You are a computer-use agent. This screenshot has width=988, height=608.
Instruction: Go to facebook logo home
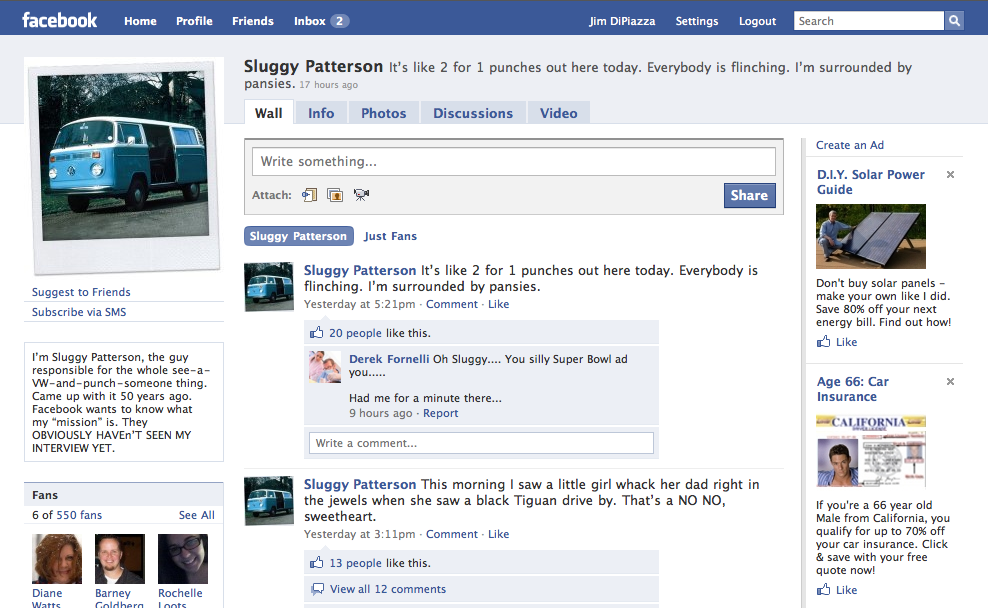(x=60, y=20)
